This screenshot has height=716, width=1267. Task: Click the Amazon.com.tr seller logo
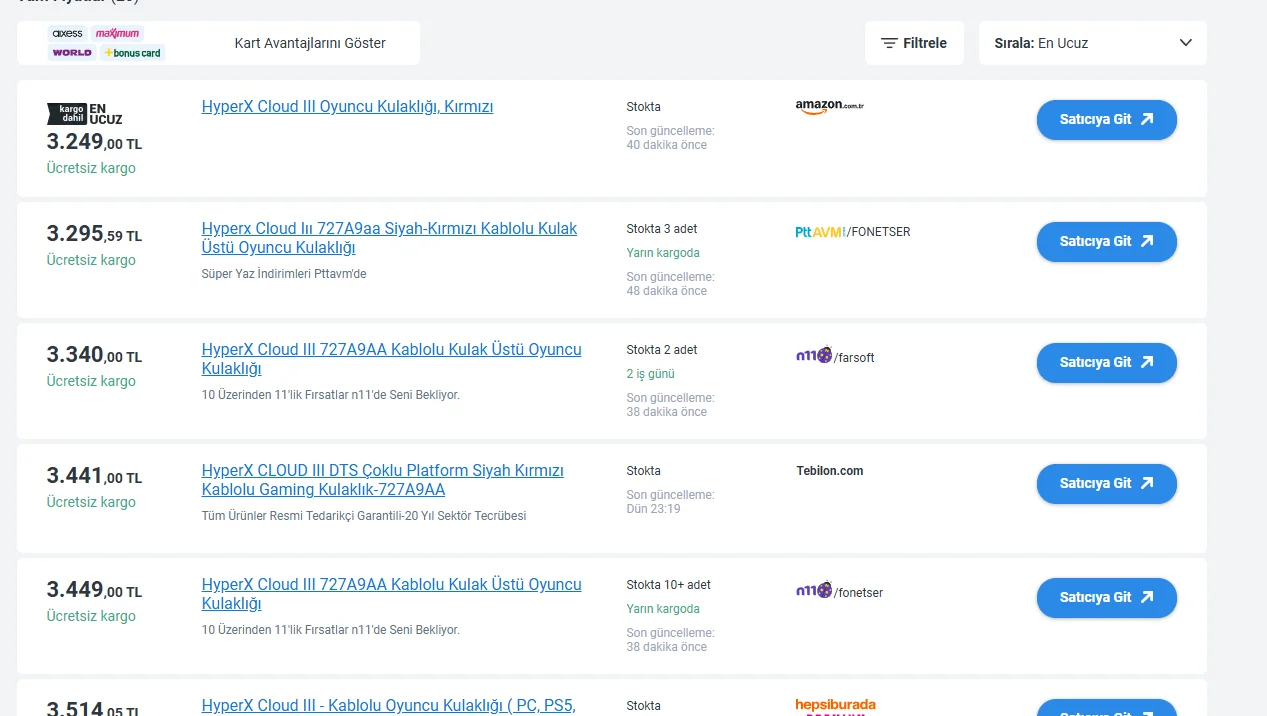(829, 106)
